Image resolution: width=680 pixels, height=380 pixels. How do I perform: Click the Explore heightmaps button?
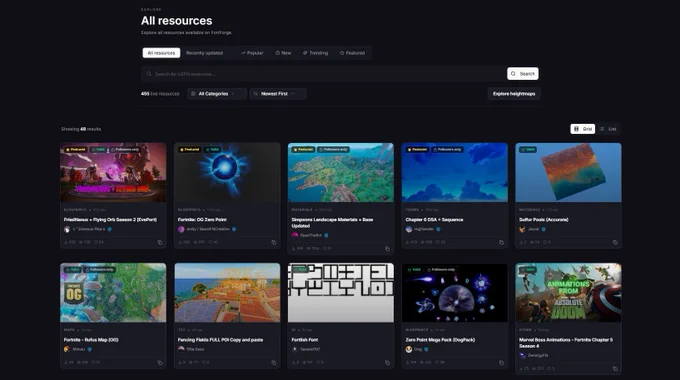pos(514,94)
